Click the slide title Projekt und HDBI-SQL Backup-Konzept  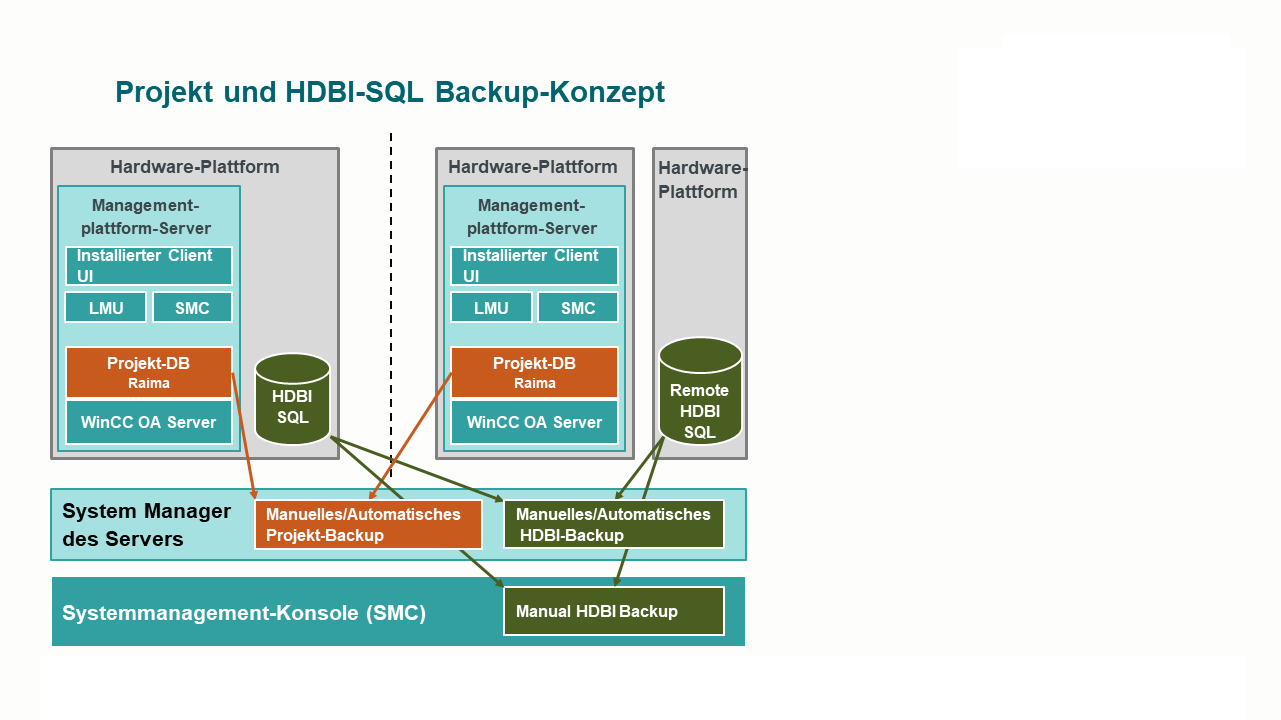[x=390, y=92]
